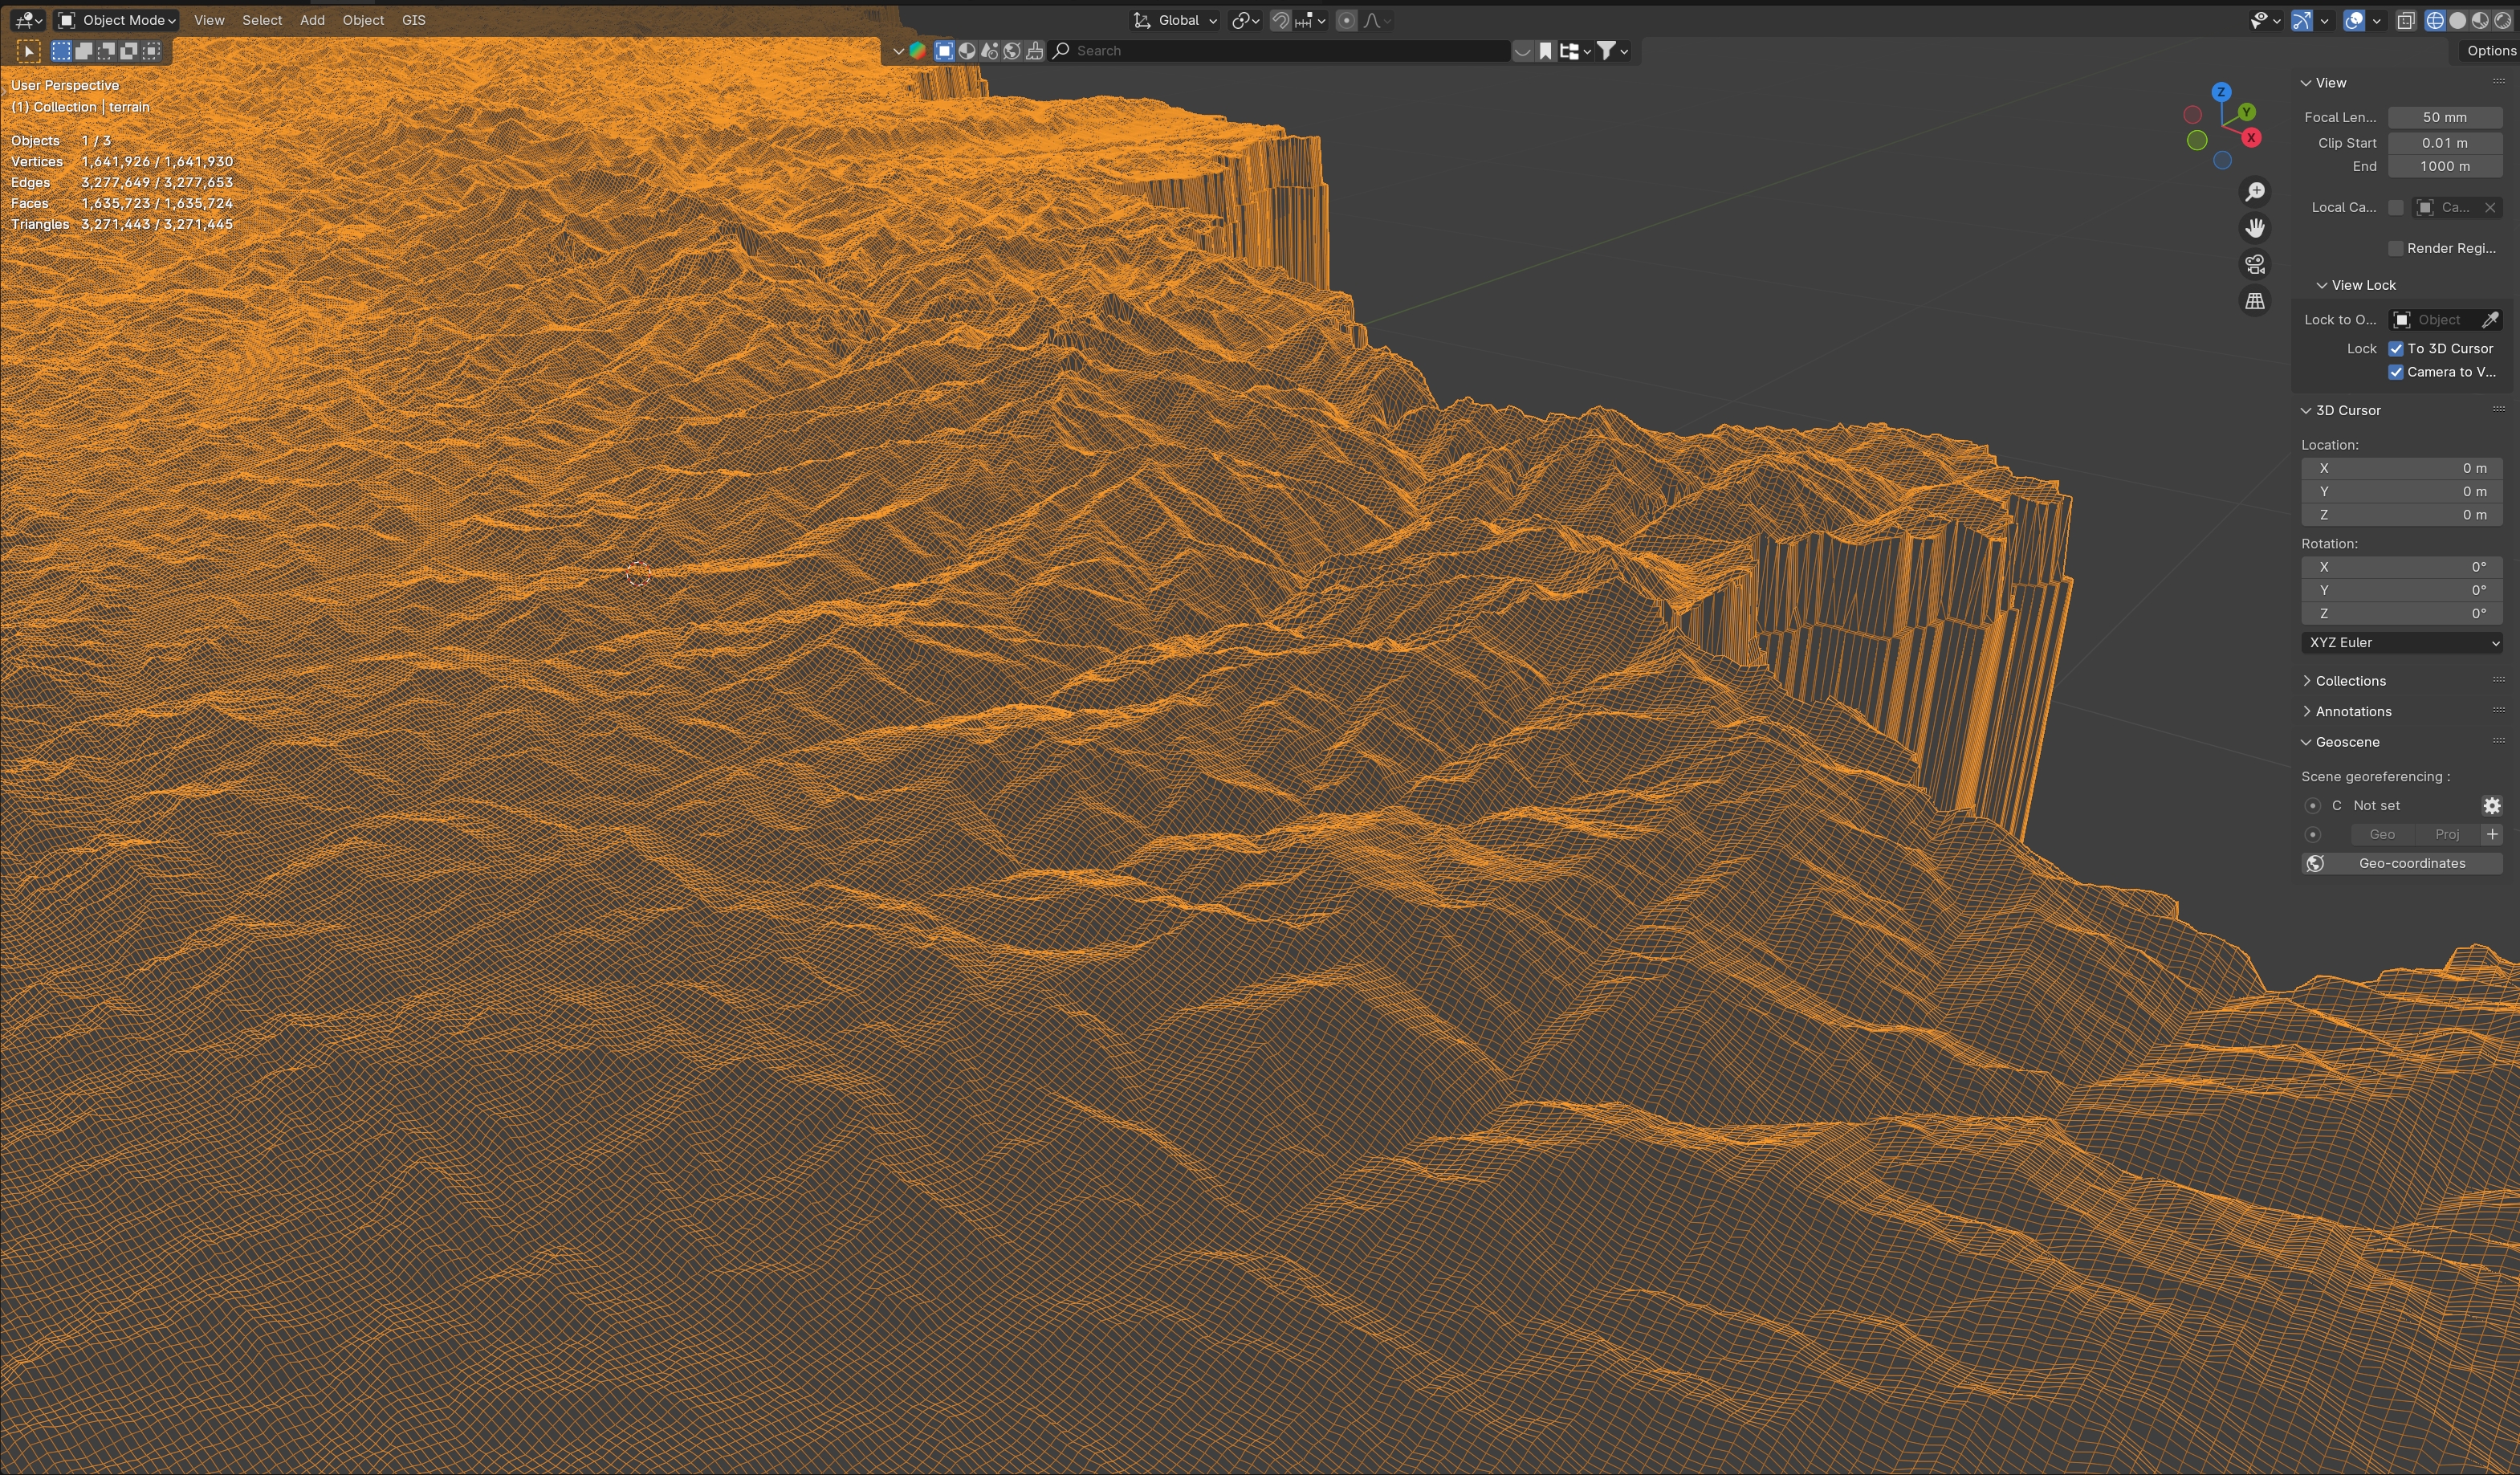Switch to solid viewport shading
The width and height of the screenshot is (2520, 1475).
coord(2457,20)
